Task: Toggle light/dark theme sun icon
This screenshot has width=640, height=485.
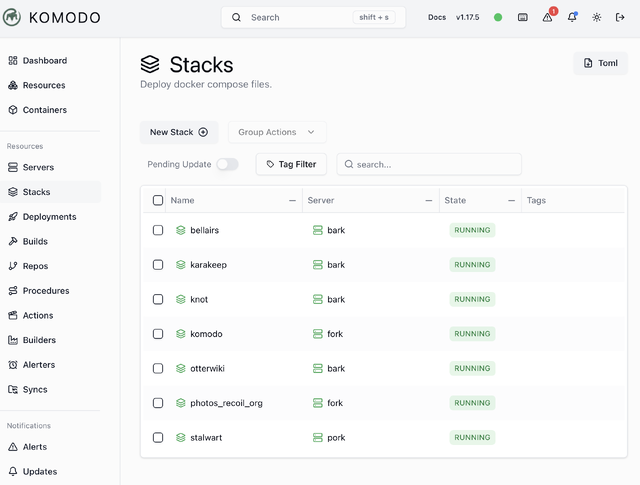Action: pyautogui.click(x=597, y=17)
